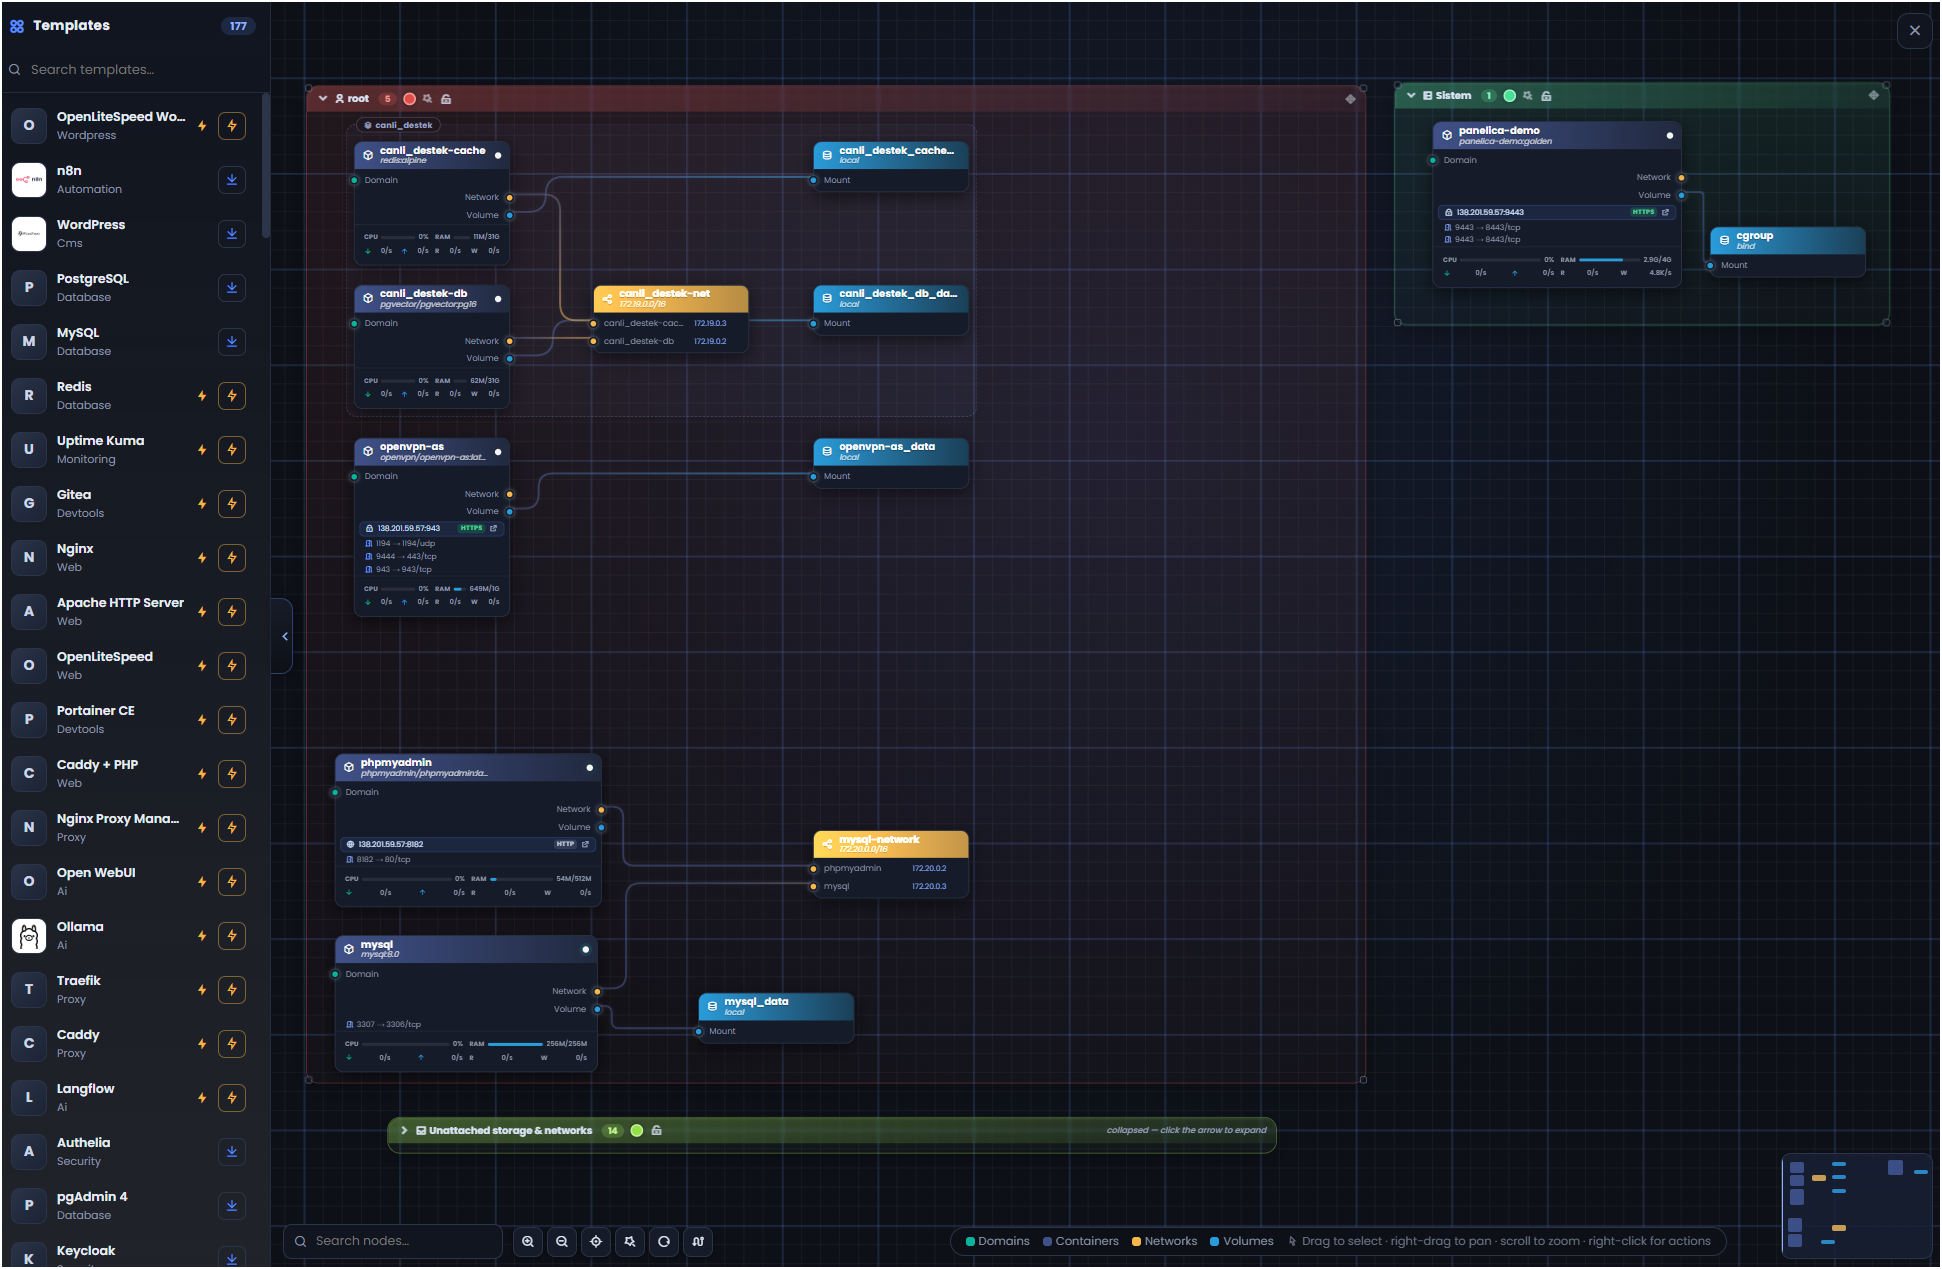Select the Langflow template
Screen dimensions: 1942x1269
pyautogui.click(x=131, y=1098)
